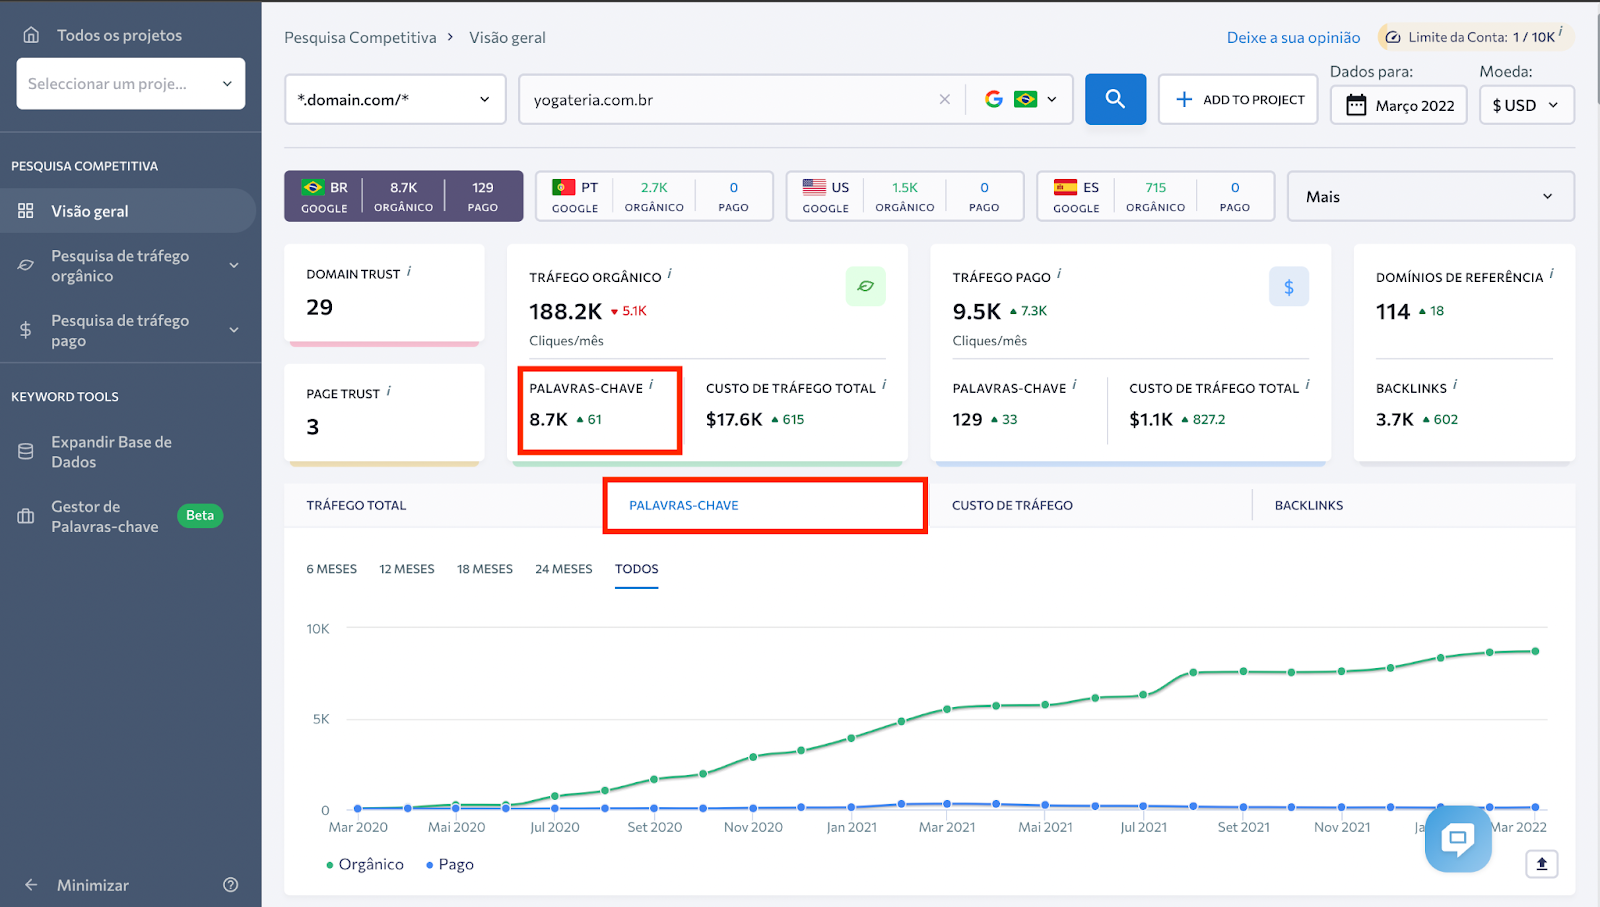The height and width of the screenshot is (907, 1600).
Task: Open Expandir Base de Dados
Action: [111, 452]
